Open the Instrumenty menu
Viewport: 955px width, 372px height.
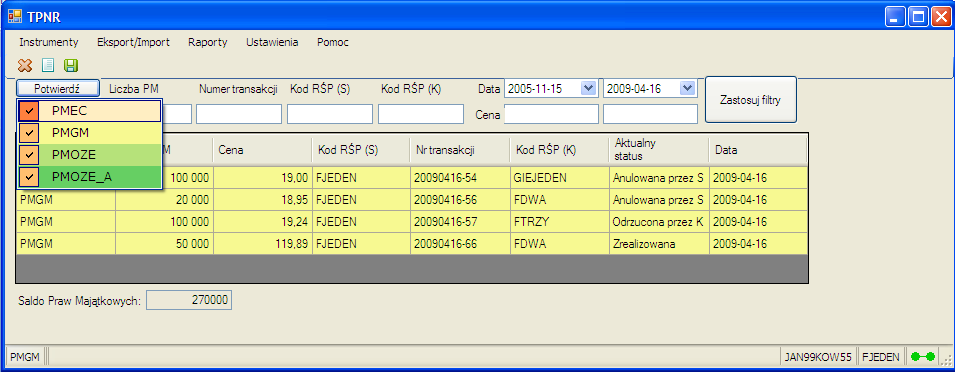(49, 42)
